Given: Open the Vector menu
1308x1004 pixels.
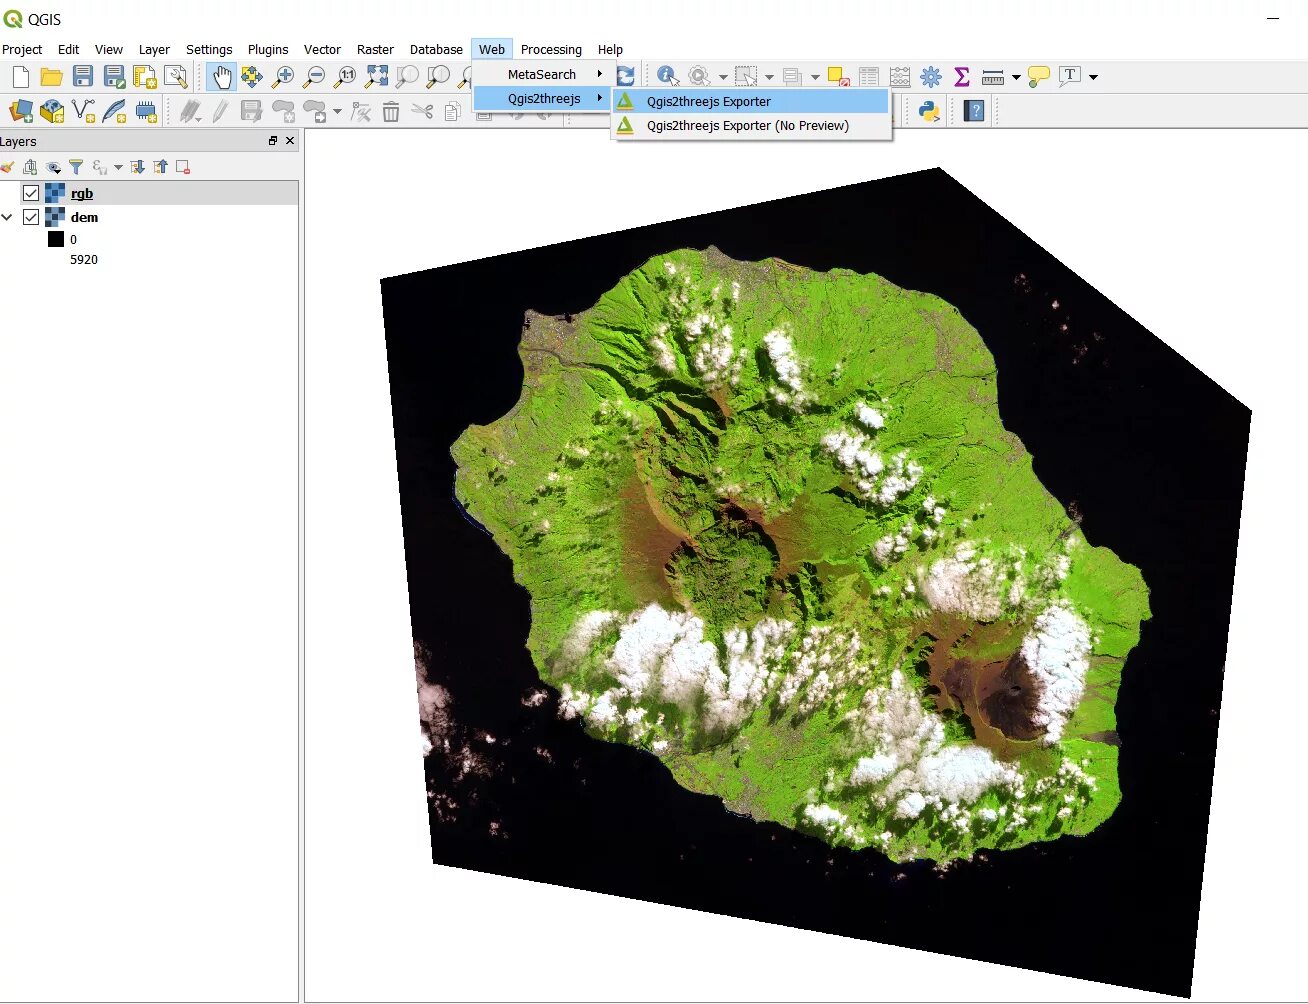Looking at the screenshot, I should pos(322,49).
